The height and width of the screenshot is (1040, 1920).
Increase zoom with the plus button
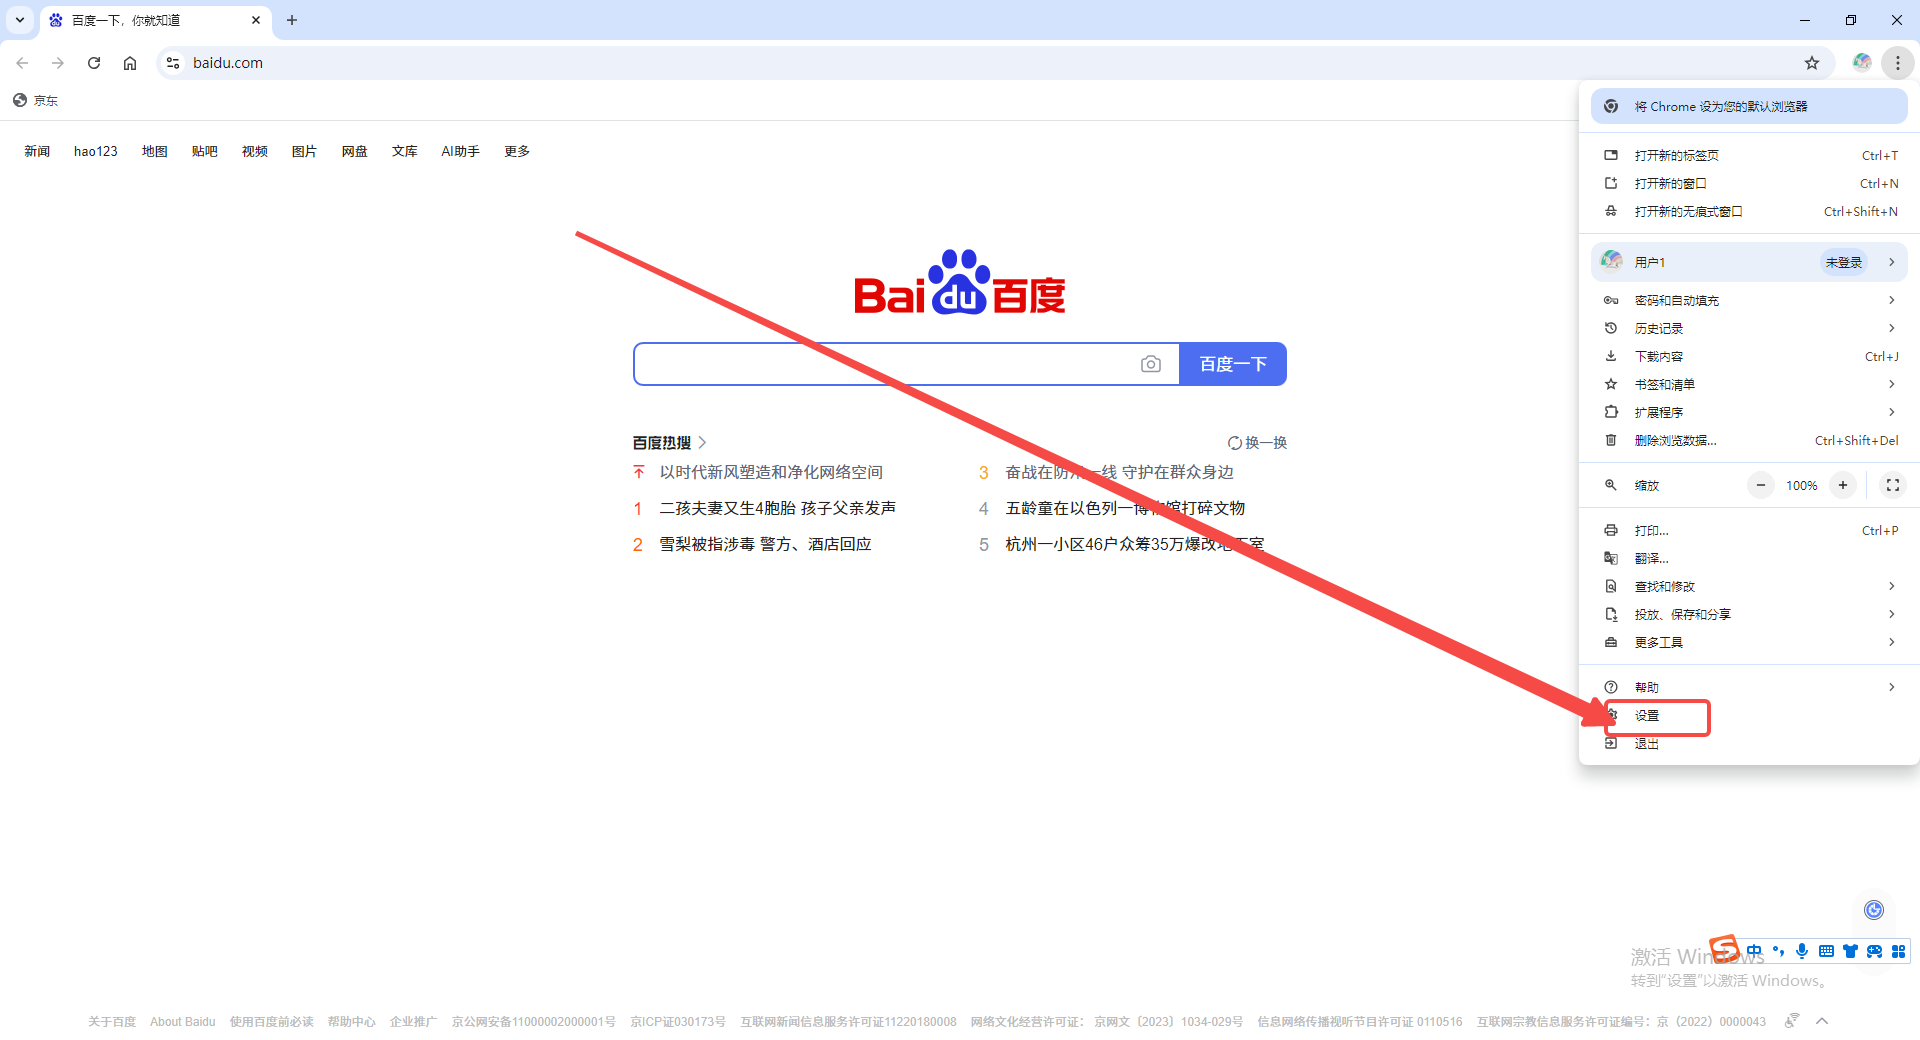point(1843,485)
